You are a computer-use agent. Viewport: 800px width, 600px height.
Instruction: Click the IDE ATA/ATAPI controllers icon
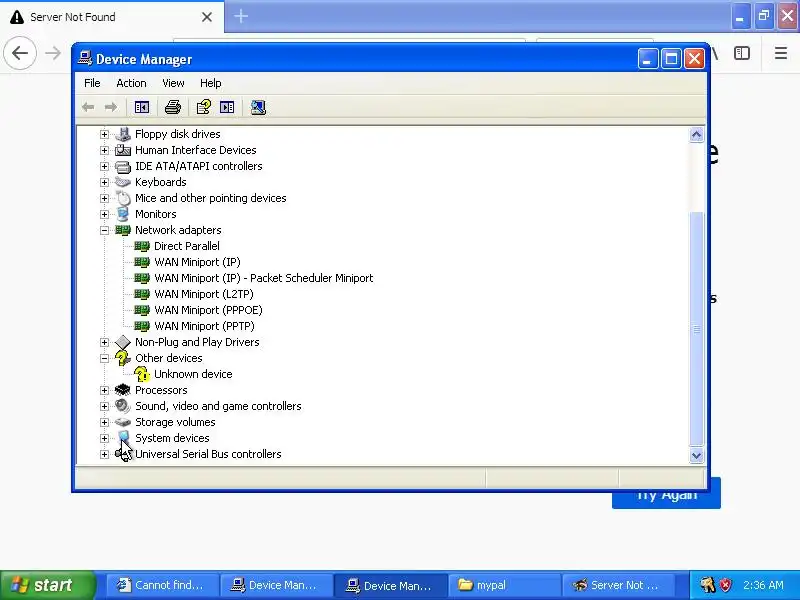(122, 166)
